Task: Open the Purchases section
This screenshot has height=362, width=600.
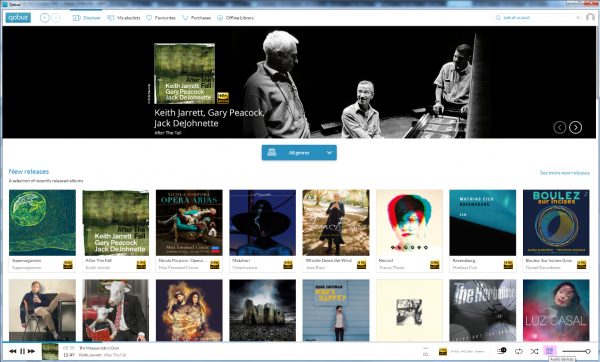Action: tap(196, 18)
